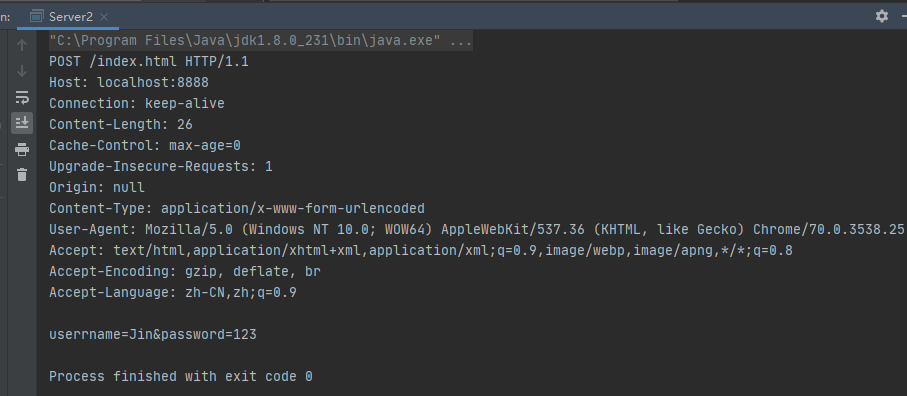Click the ellipsis after java.exe path
Viewport: 907px width, 396px height.
(460, 41)
